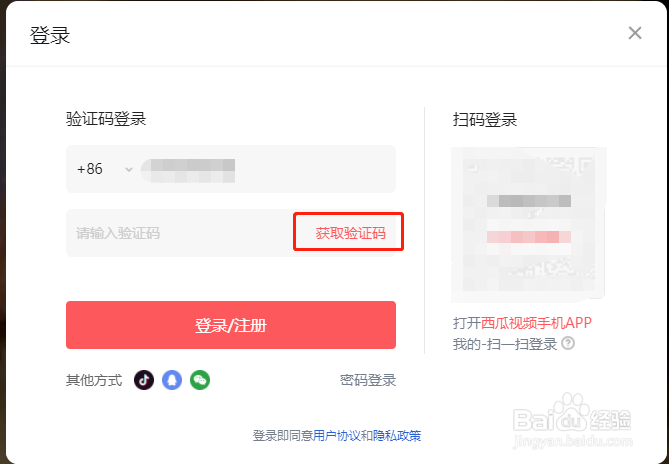This screenshot has height=464, width=669.
Task: Click the 其他方式 label
Action: (x=94, y=380)
